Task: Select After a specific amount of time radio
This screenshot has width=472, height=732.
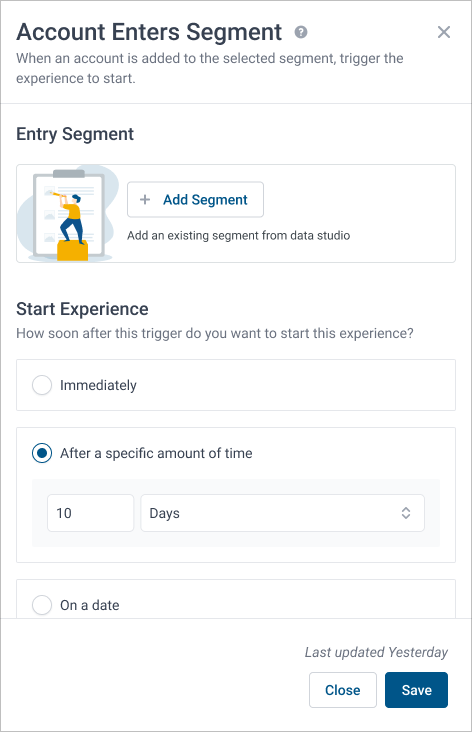Action: coord(42,453)
